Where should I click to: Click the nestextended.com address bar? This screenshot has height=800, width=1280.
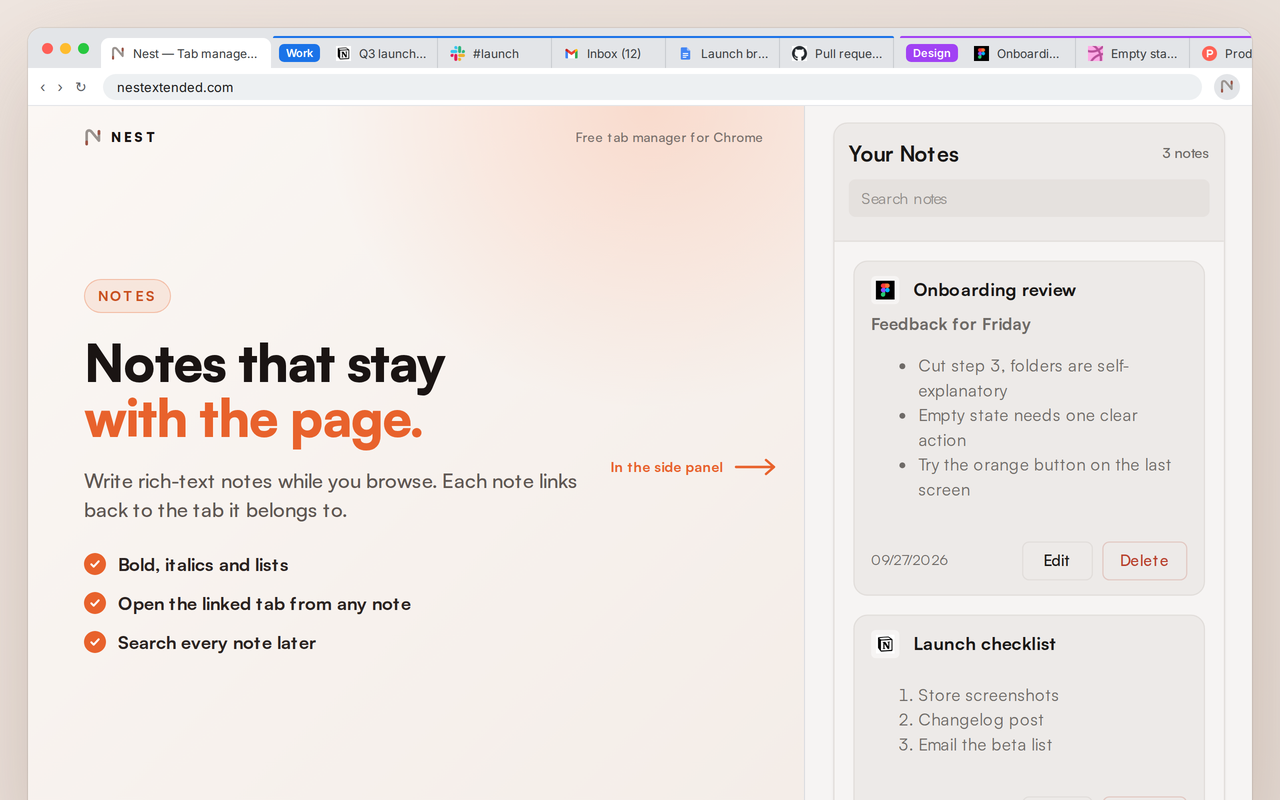(652, 87)
